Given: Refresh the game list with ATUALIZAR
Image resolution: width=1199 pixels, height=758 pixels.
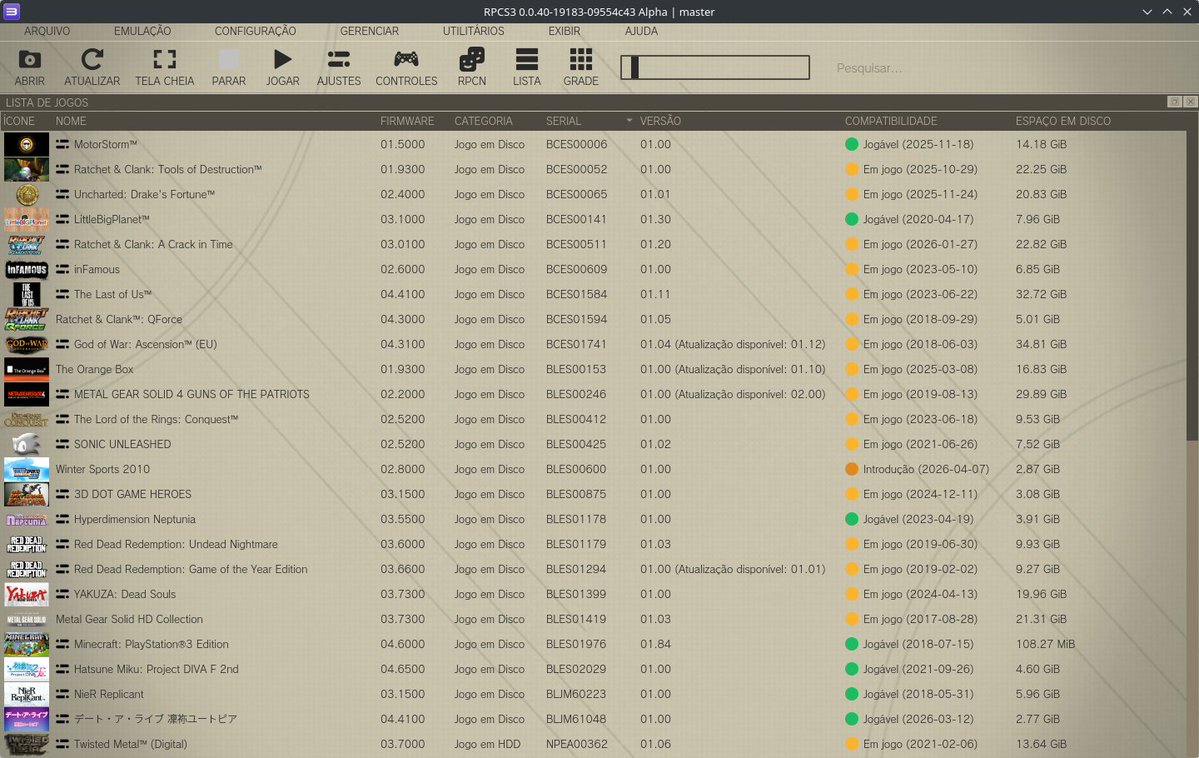Looking at the screenshot, I should click(92, 67).
